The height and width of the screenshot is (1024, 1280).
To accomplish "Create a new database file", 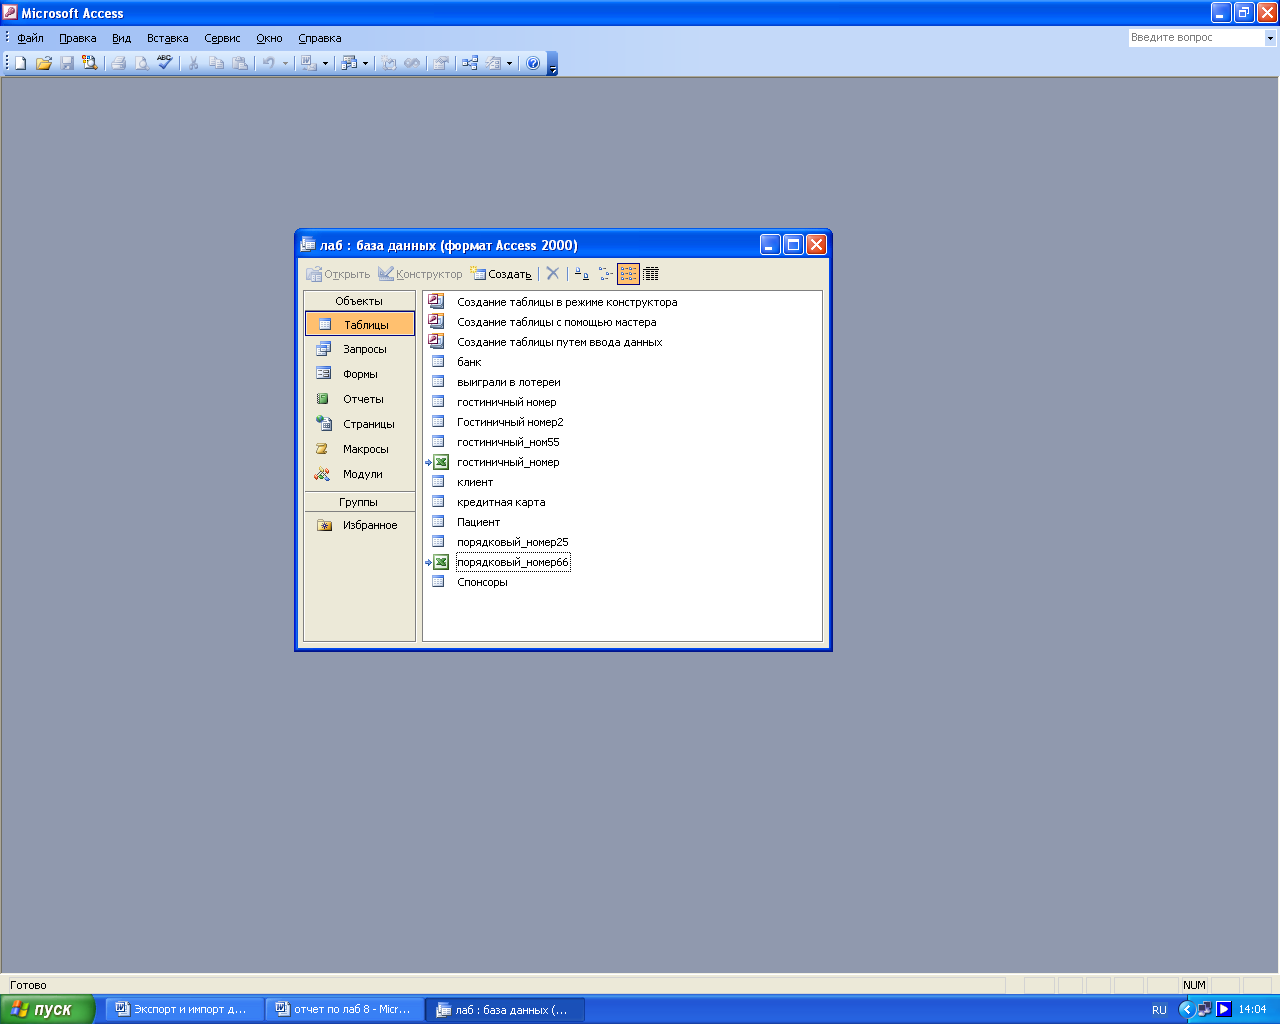I will point(20,63).
